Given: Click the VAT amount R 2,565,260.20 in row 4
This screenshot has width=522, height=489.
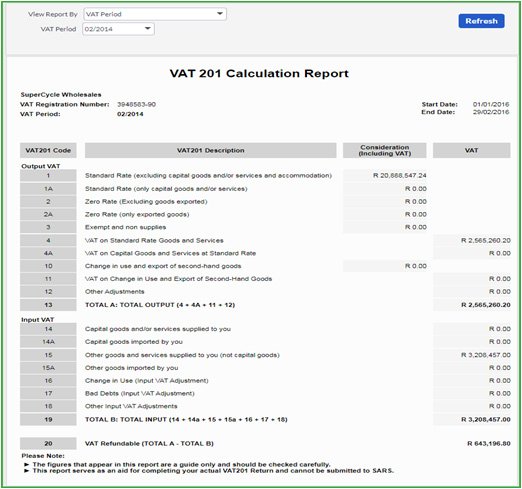Looking at the screenshot, I should point(486,240).
